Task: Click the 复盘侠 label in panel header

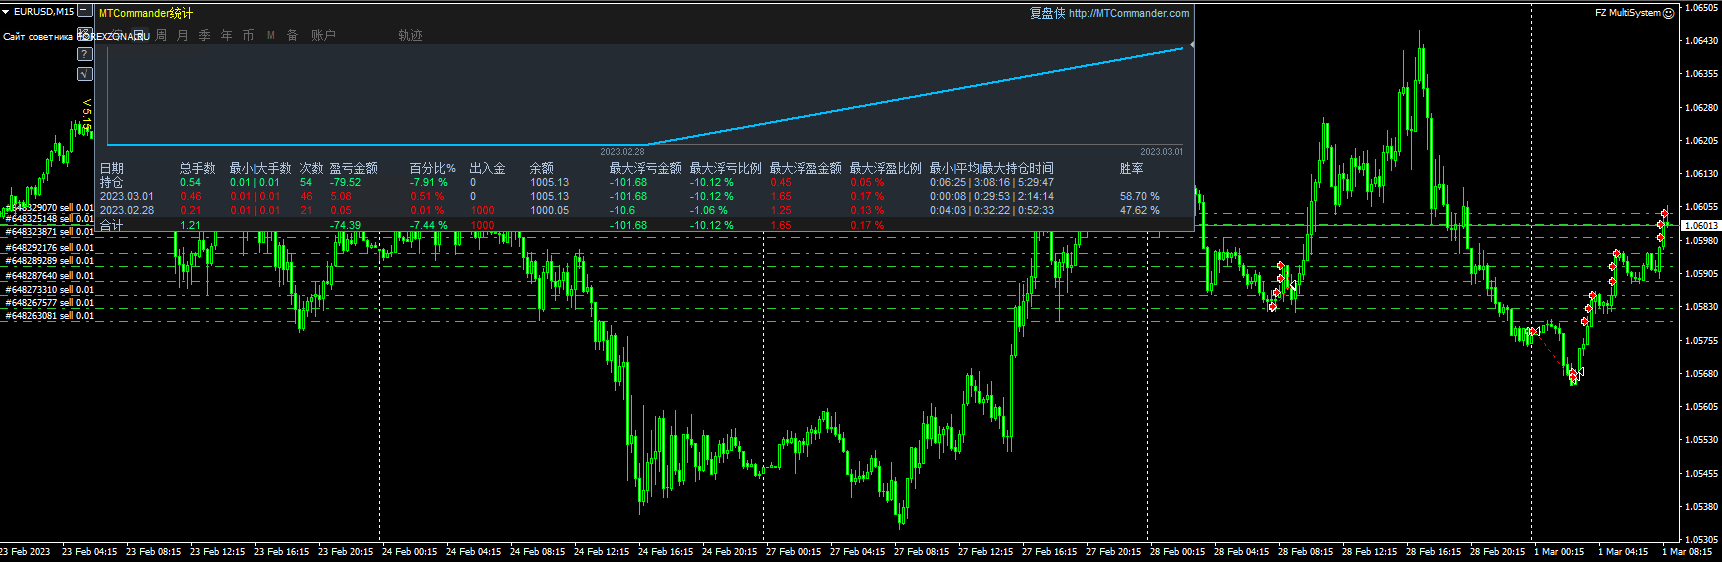Action: tap(1047, 13)
